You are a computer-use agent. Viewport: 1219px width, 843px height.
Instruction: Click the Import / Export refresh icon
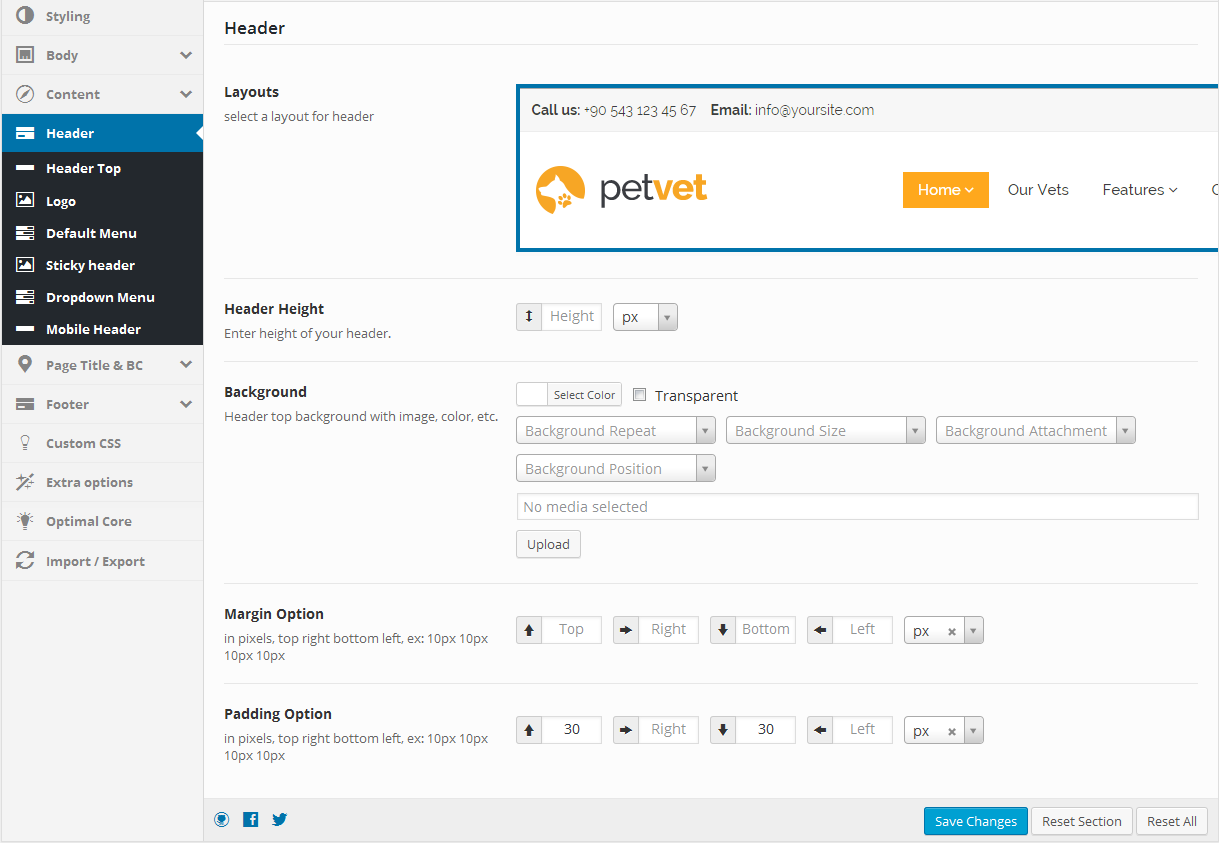click(25, 561)
